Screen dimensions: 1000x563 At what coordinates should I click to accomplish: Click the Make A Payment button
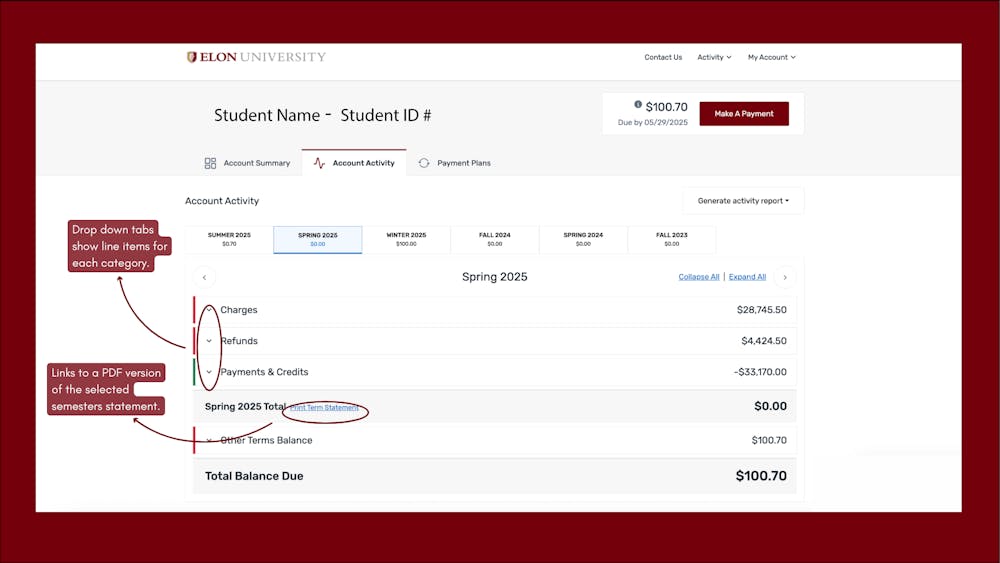coord(743,114)
